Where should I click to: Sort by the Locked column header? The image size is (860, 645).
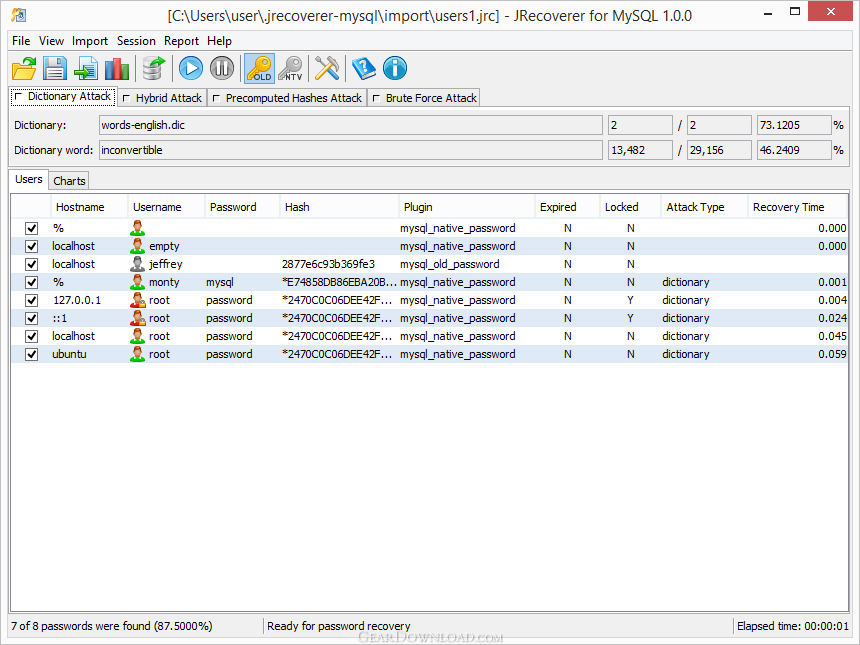[x=630, y=207]
